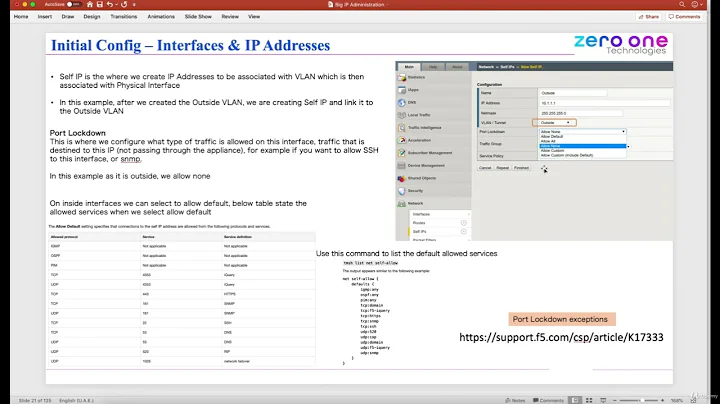Click the Redo/Repeat icon
The width and height of the screenshot is (720, 404).
click(124, 4)
